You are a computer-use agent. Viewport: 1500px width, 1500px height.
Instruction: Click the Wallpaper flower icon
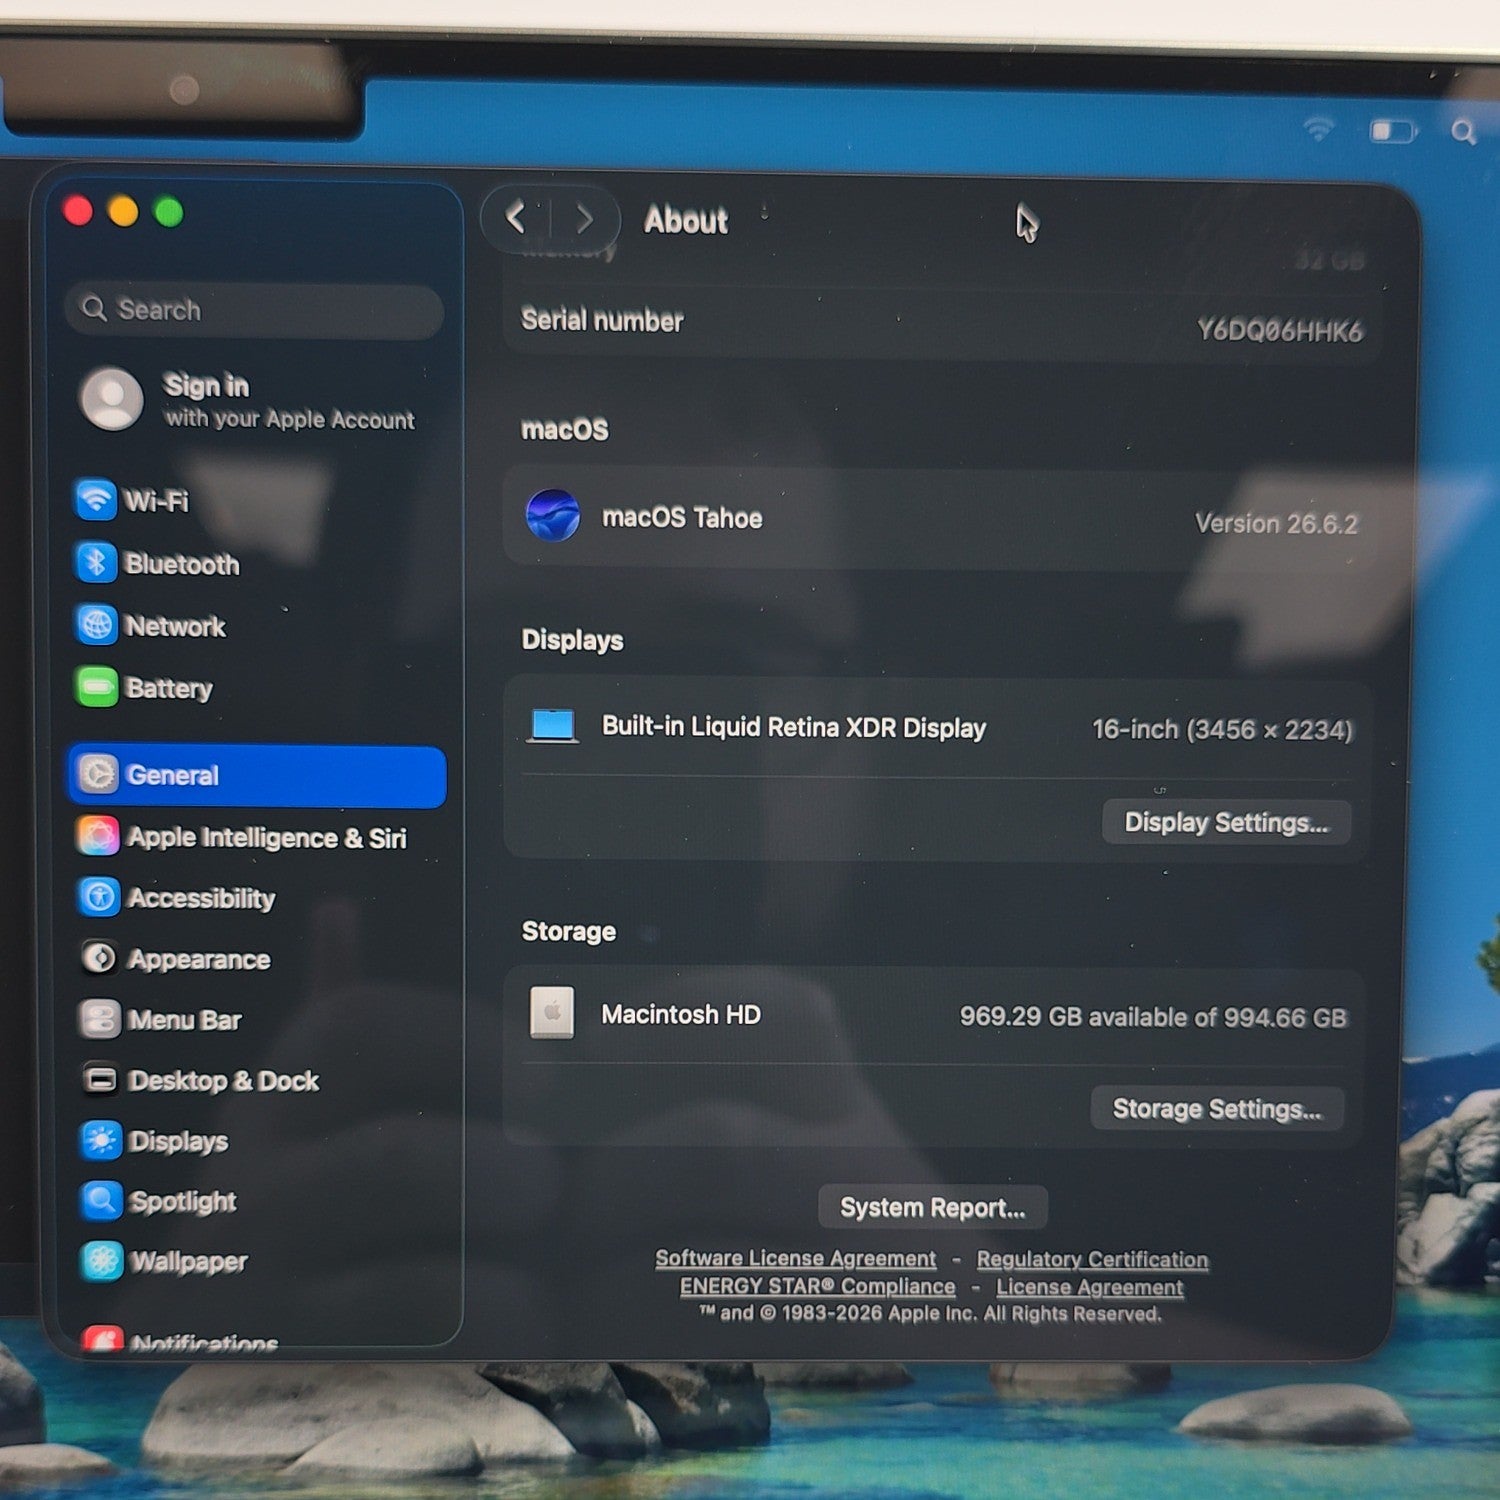102,1261
